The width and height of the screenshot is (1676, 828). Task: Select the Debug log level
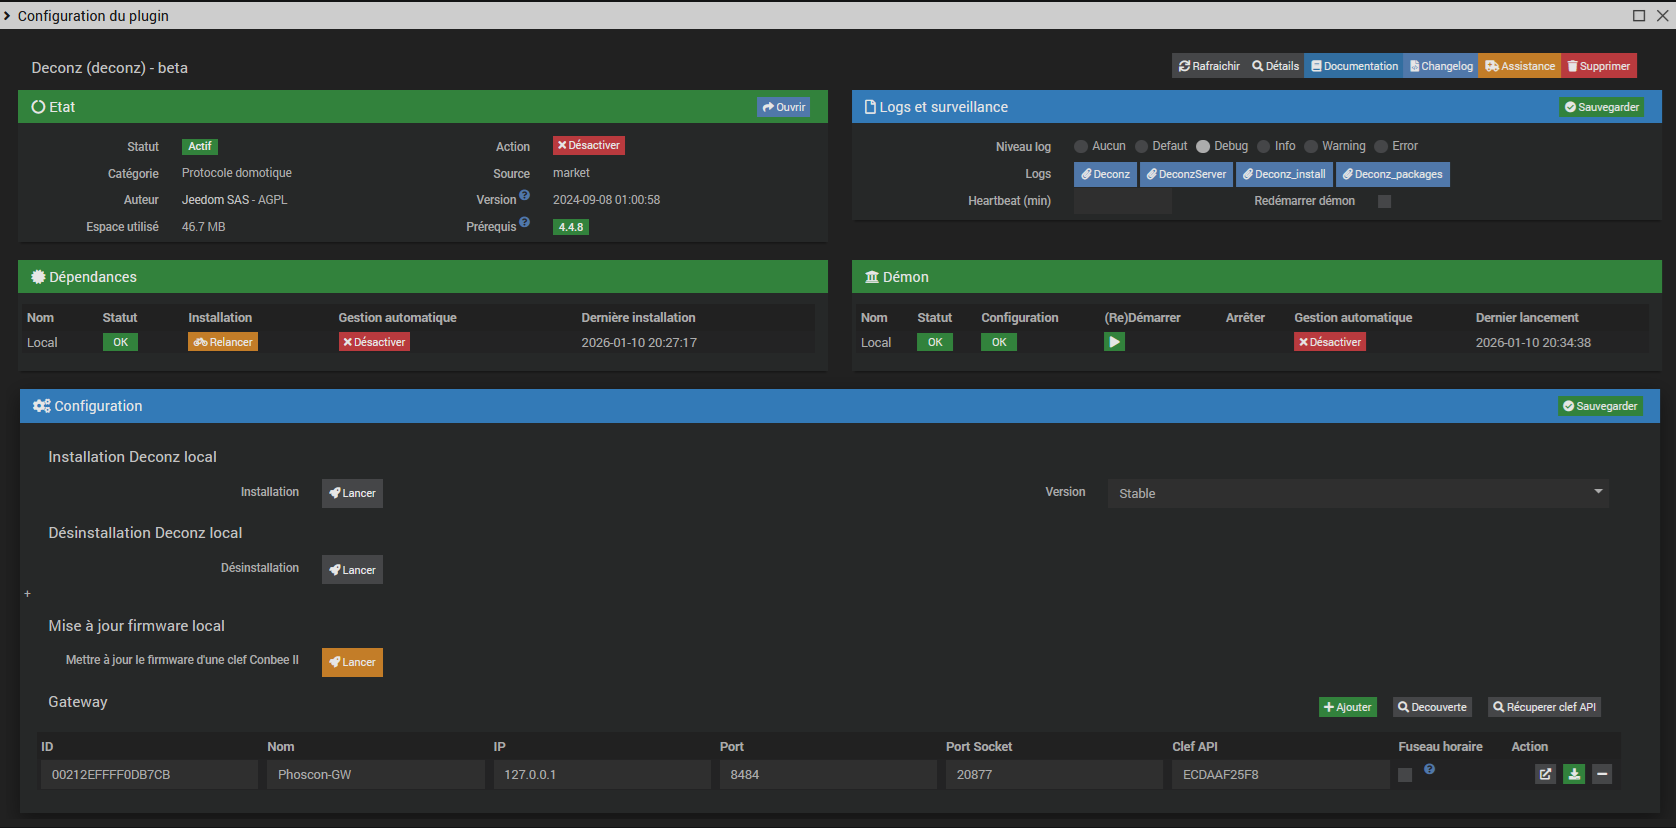[x=1203, y=147]
